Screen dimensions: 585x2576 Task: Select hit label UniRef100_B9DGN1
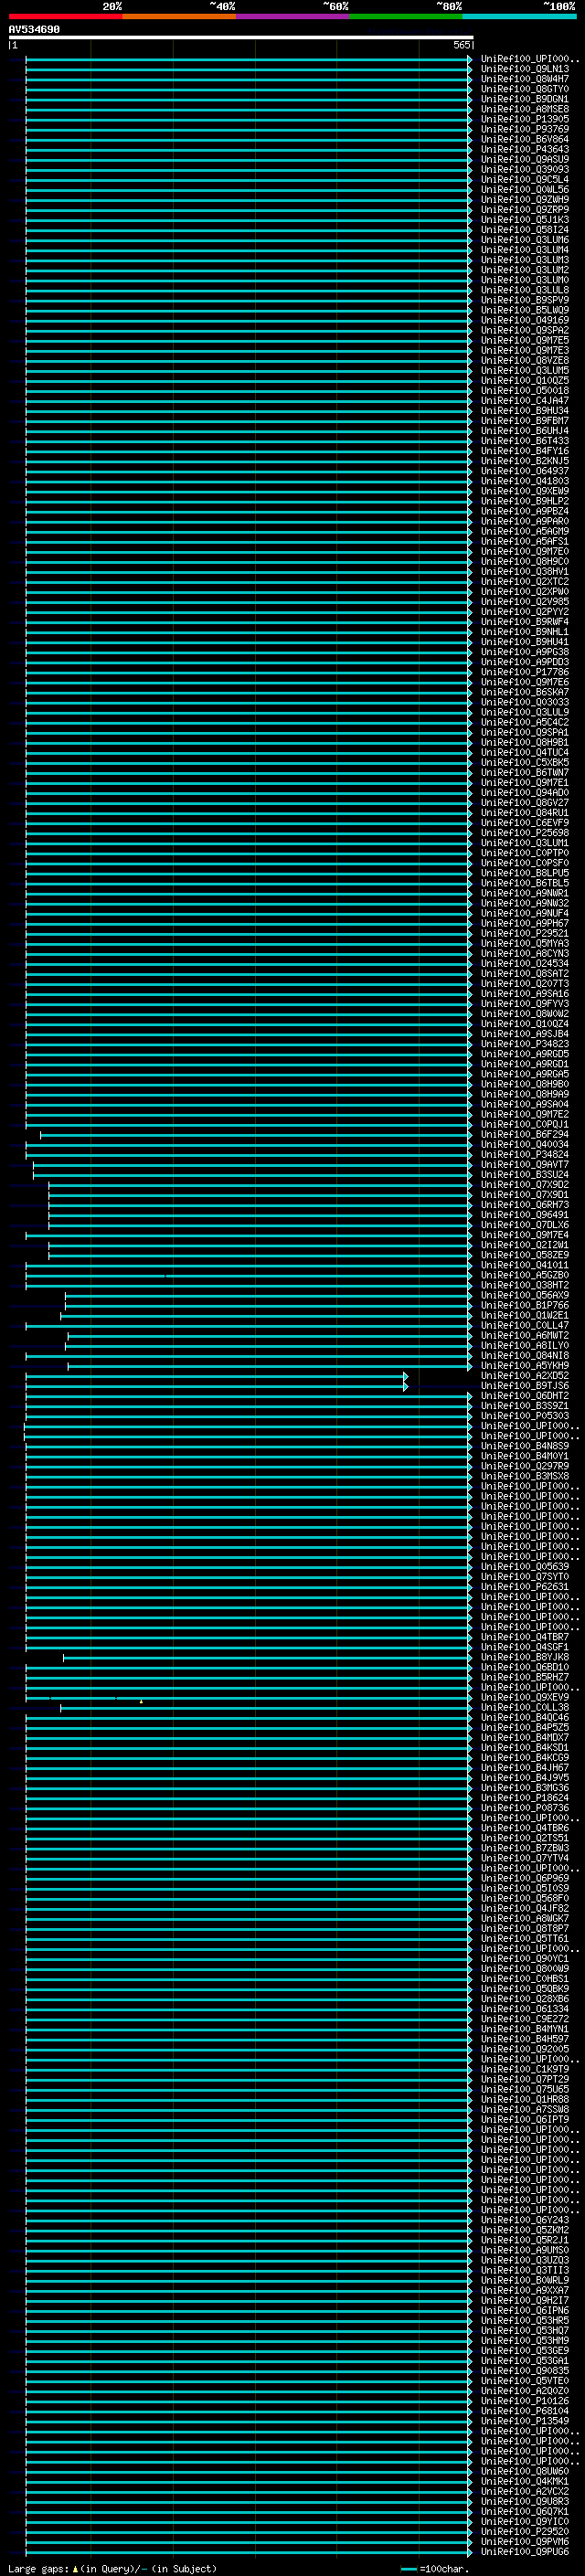click(x=525, y=99)
